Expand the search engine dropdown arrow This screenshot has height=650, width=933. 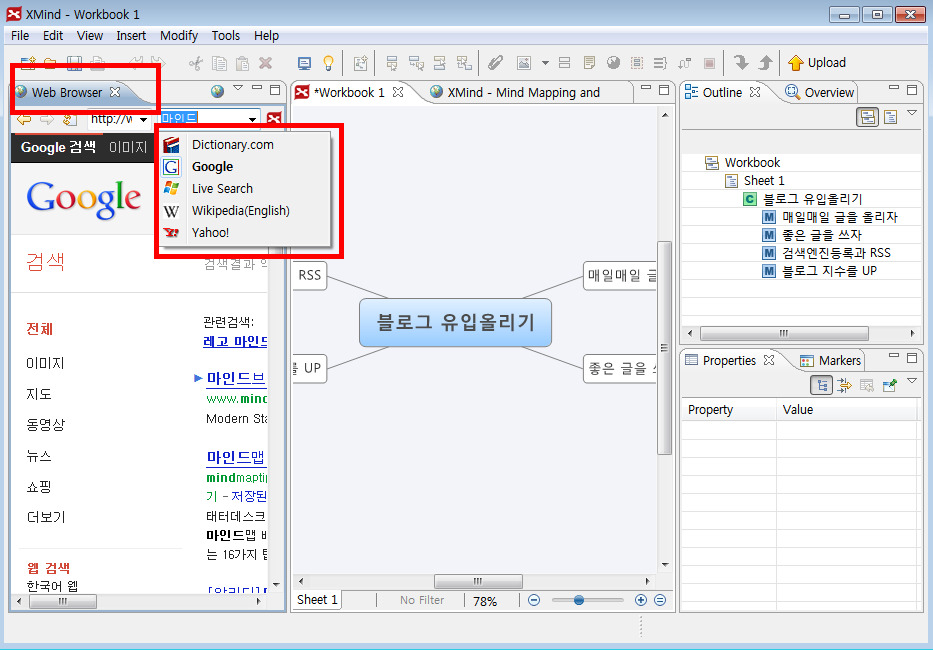252,120
